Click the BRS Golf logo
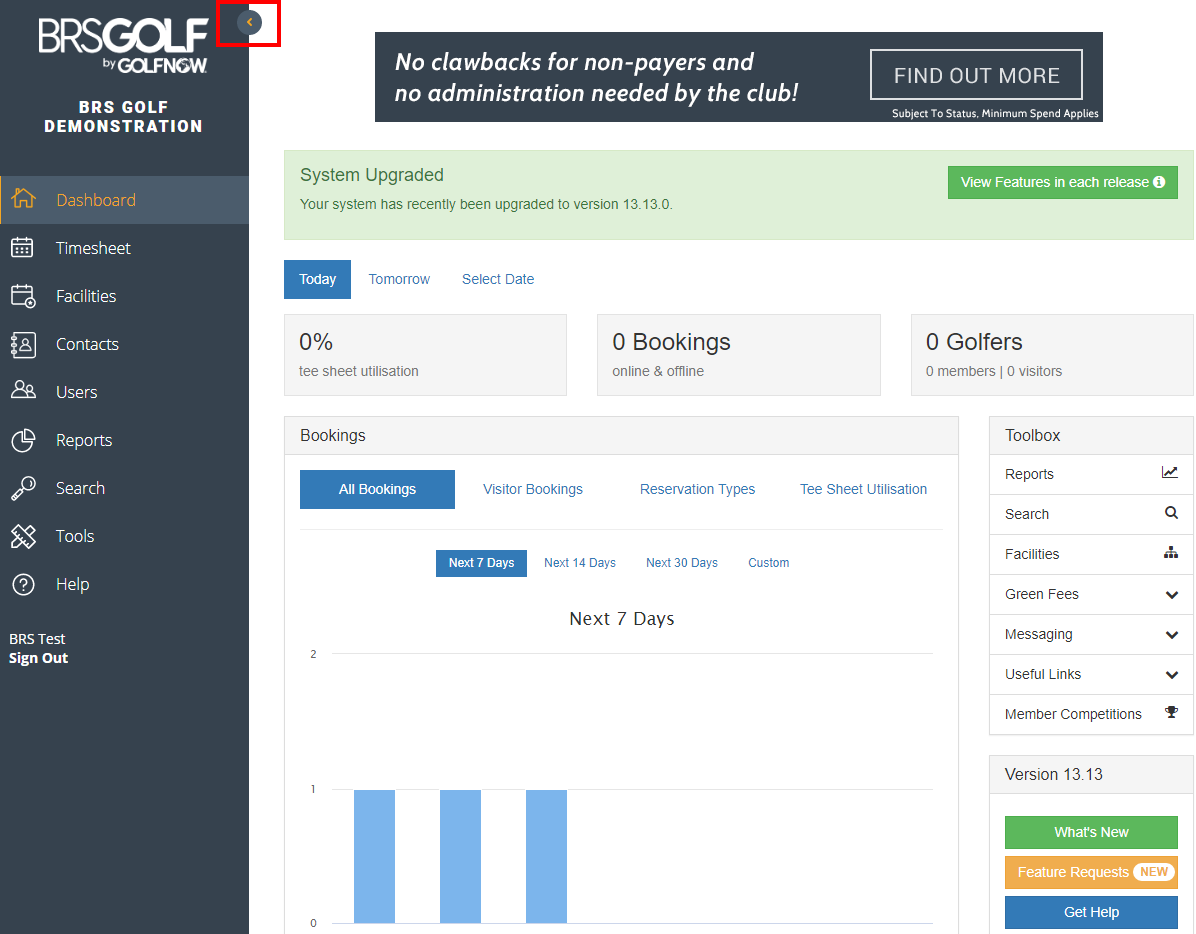1196x934 pixels. click(x=124, y=46)
